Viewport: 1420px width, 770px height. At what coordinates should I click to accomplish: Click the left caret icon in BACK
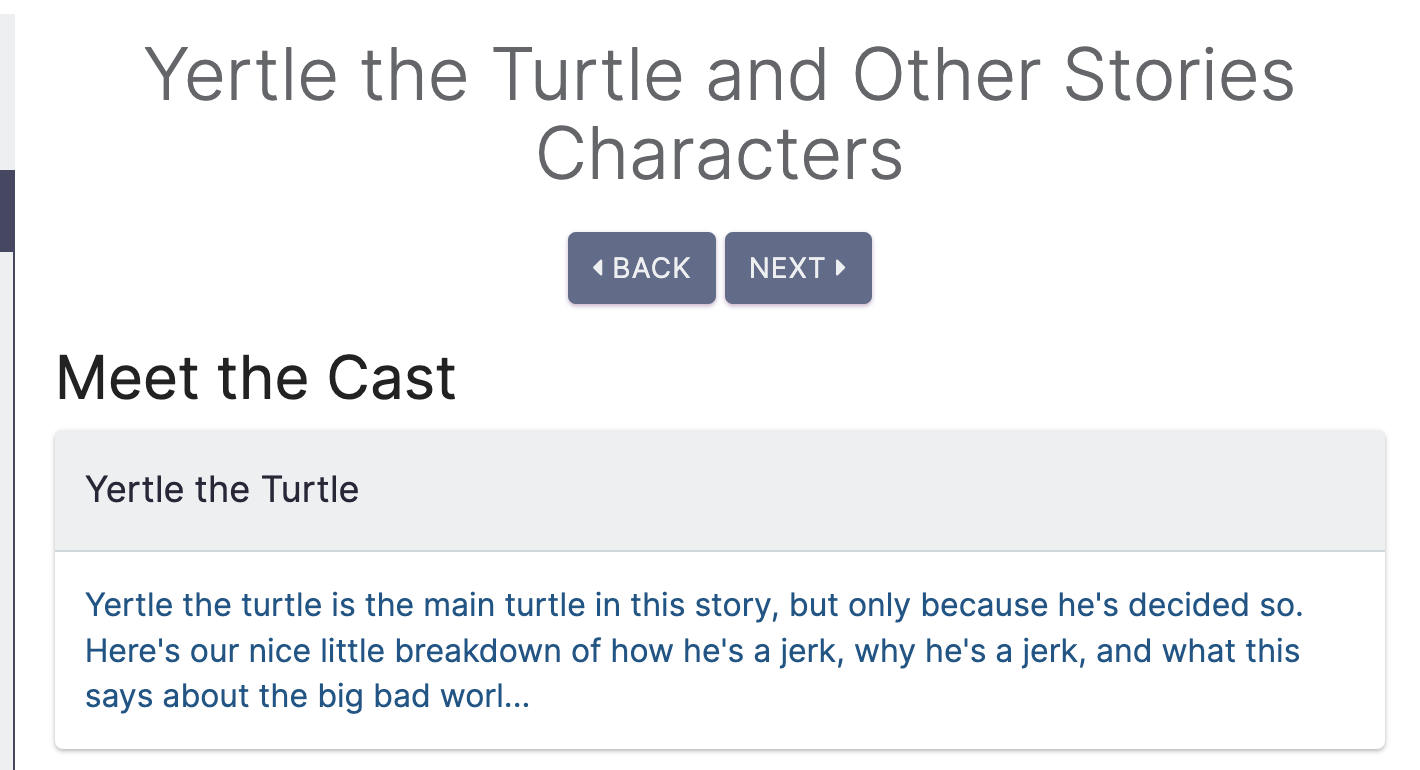(x=598, y=267)
